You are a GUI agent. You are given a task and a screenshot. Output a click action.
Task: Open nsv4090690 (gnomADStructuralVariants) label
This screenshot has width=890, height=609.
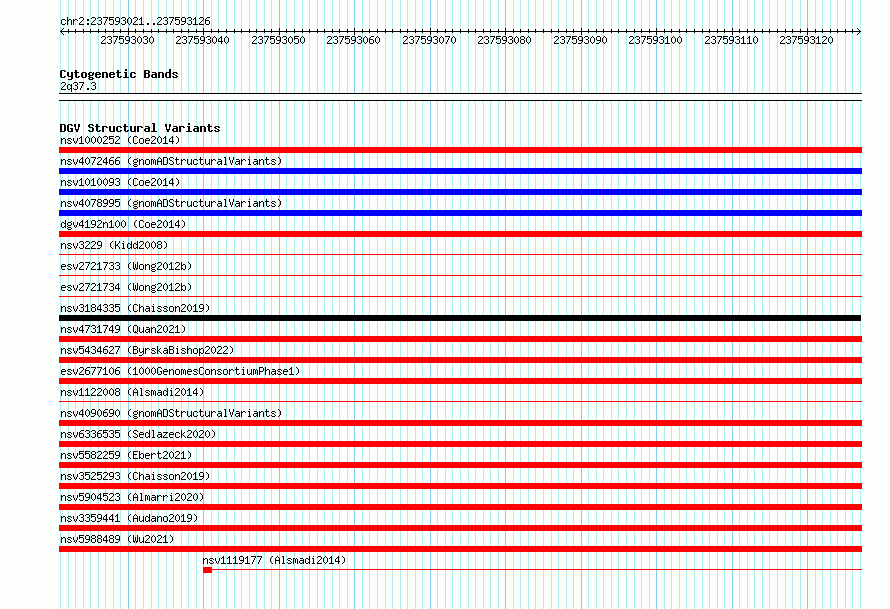pos(171,413)
